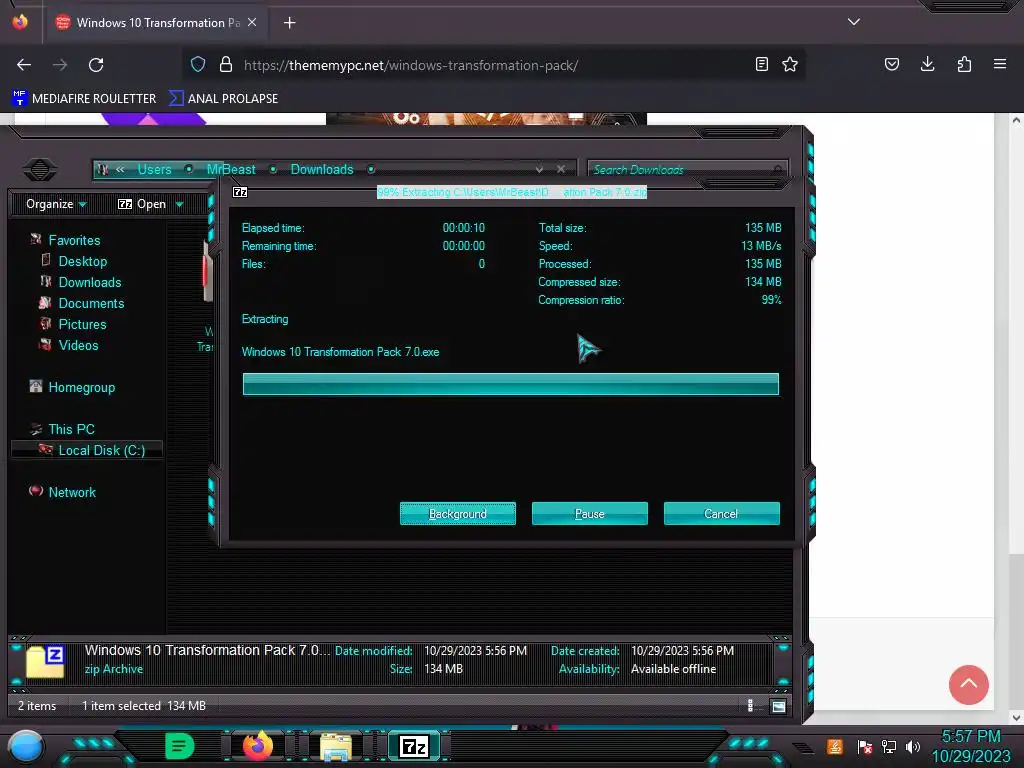Viewport: 1024px width, 768px height.
Task: Open Organize menu in Explorer
Action: 56,204
